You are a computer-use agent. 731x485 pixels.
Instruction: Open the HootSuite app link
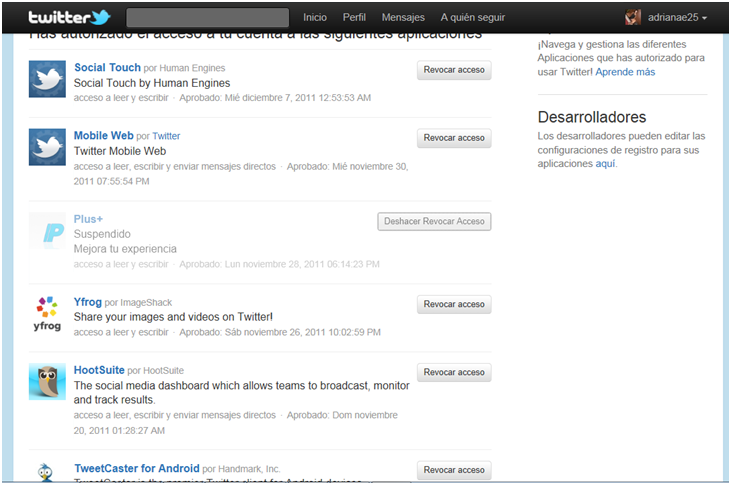click(99, 370)
